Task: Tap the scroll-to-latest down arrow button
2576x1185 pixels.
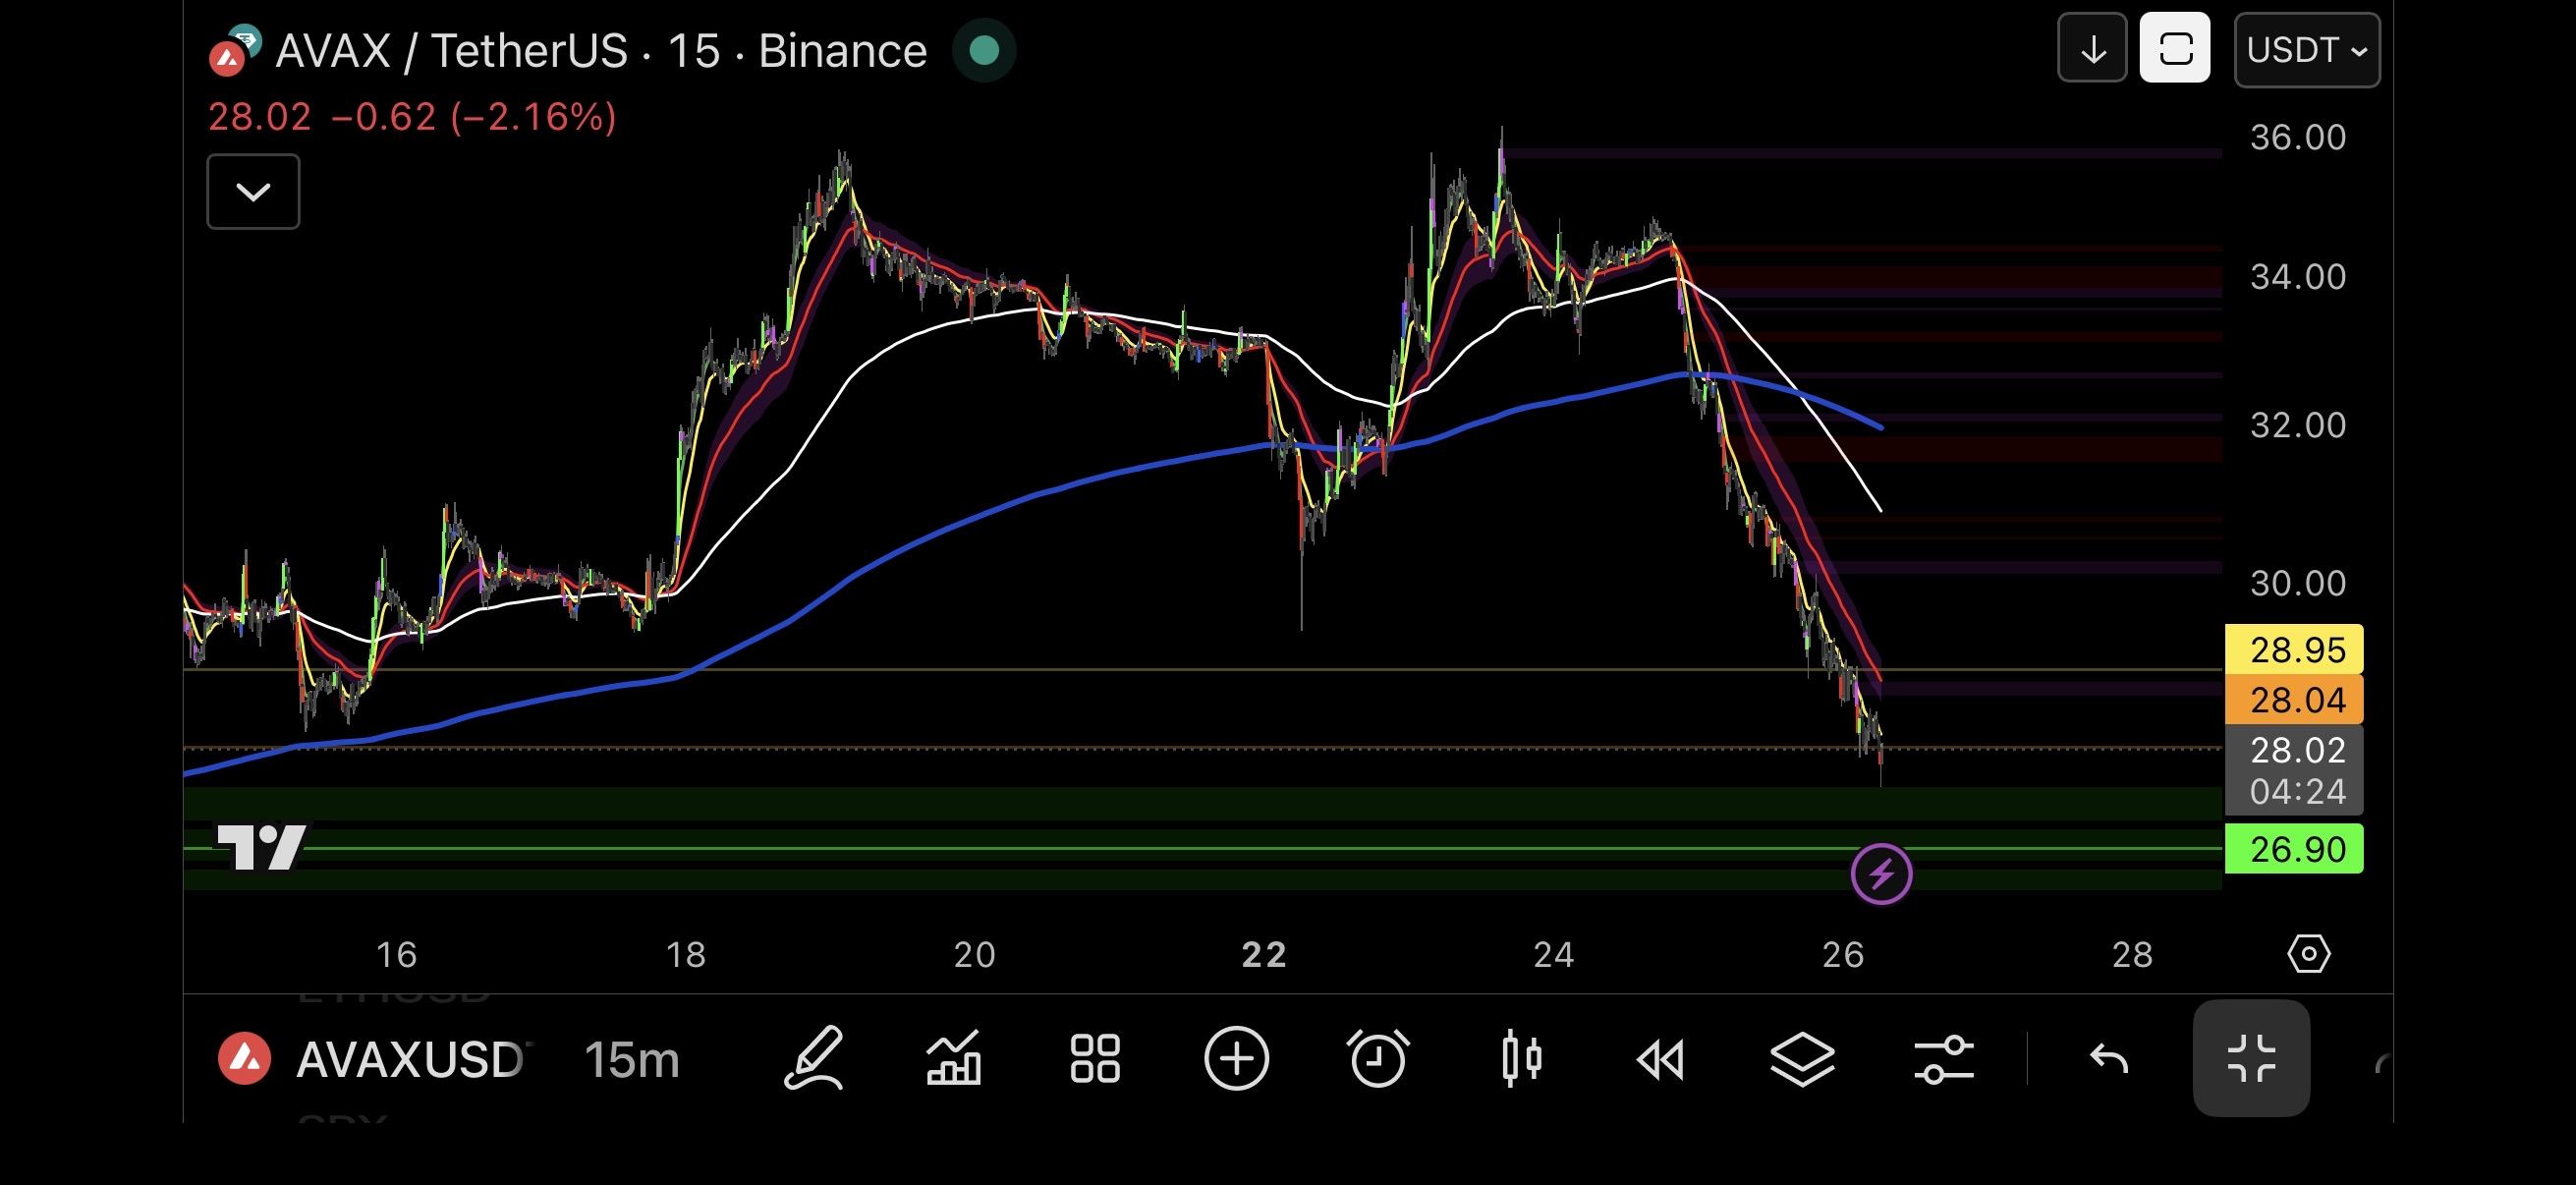Action: point(2092,49)
